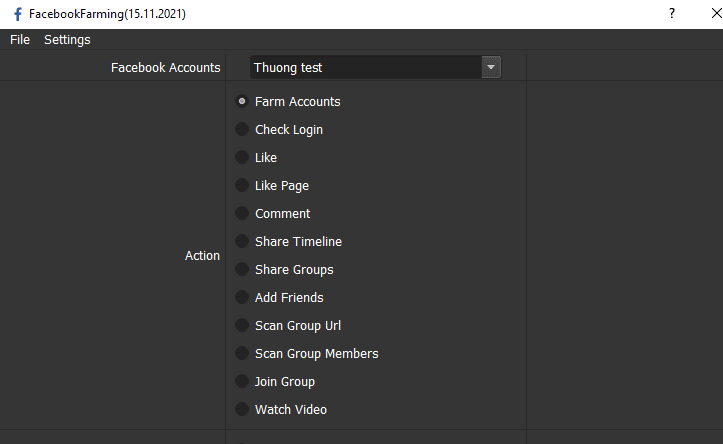Choose the Like action radio button
Screen dimensions: 723x444
coord(242,157)
